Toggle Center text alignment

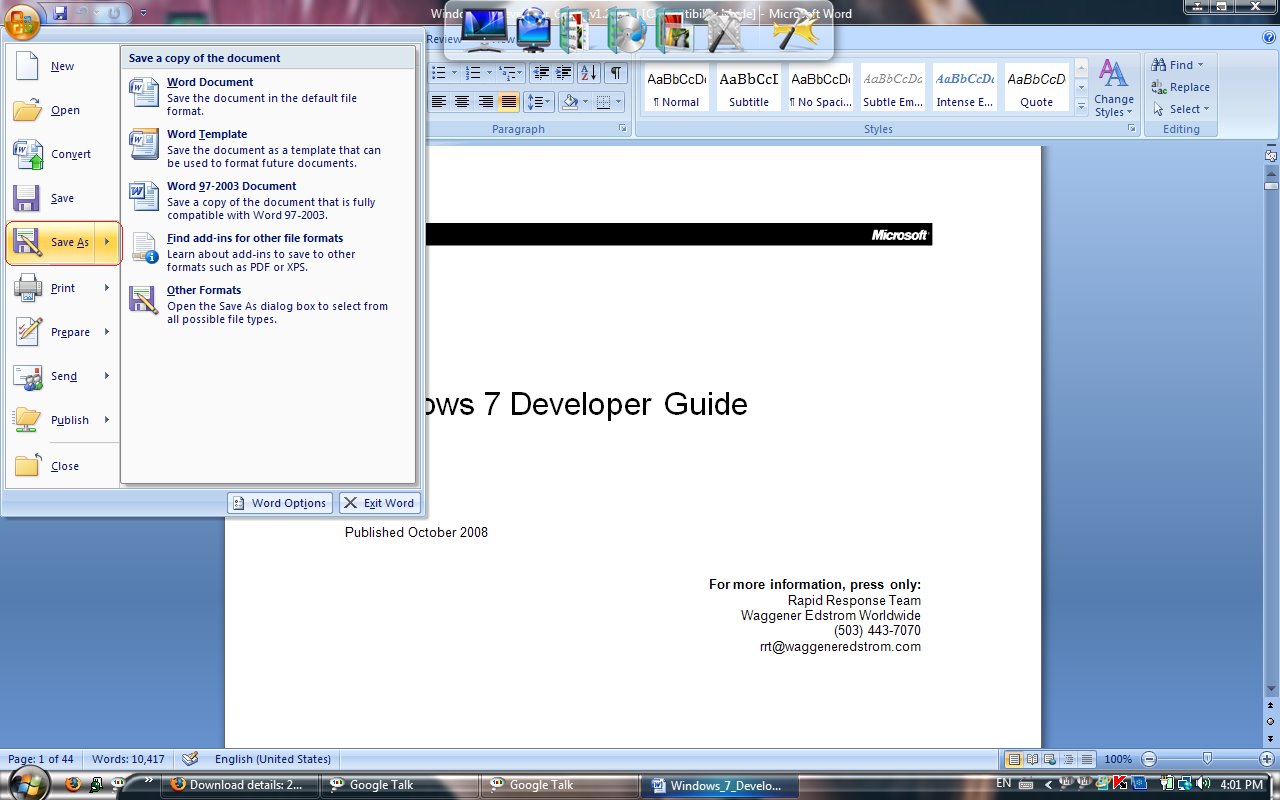coord(462,102)
